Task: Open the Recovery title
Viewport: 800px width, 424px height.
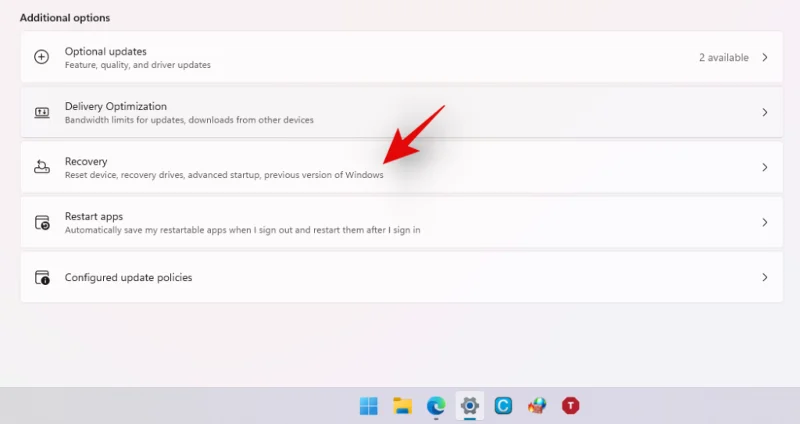Action: point(86,161)
